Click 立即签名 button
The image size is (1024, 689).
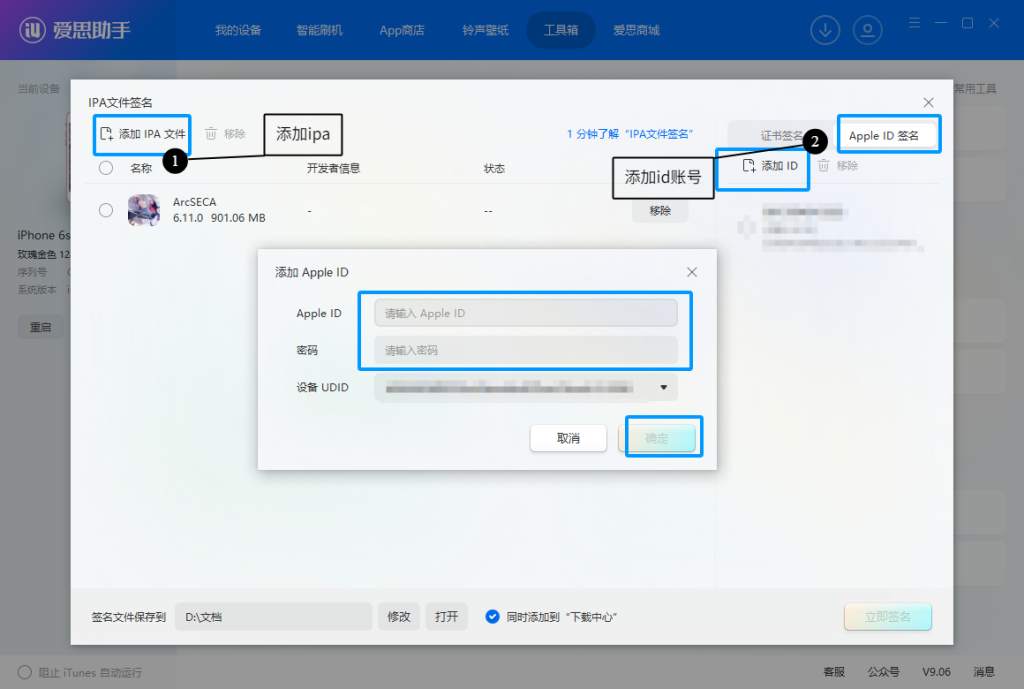pyautogui.click(x=888, y=617)
